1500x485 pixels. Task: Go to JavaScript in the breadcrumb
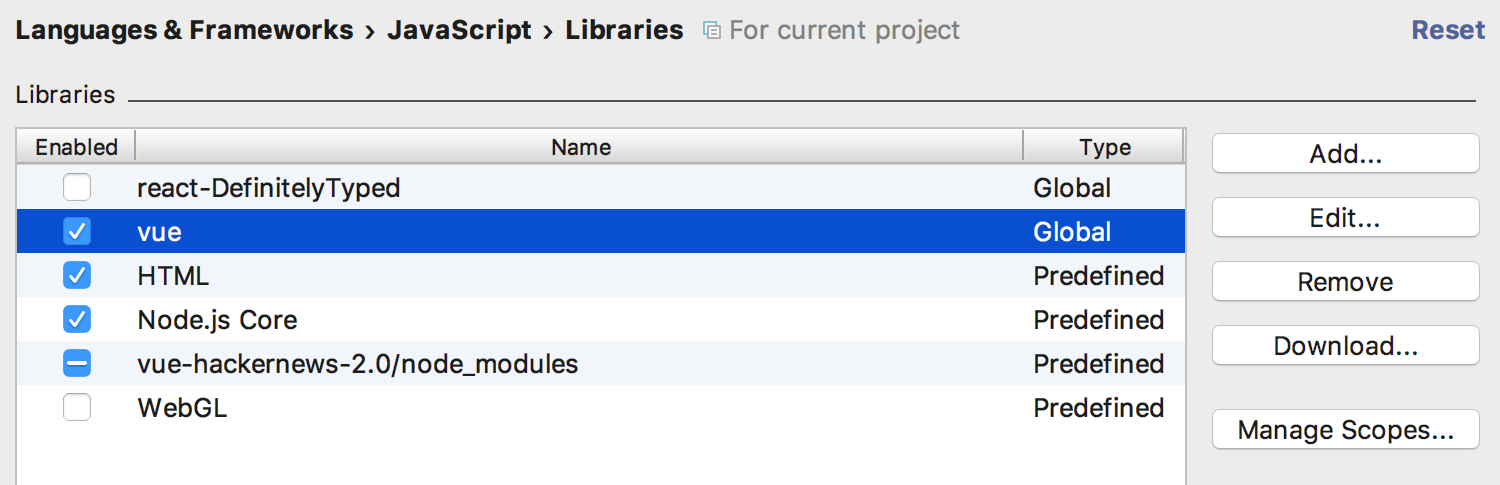[459, 30]
